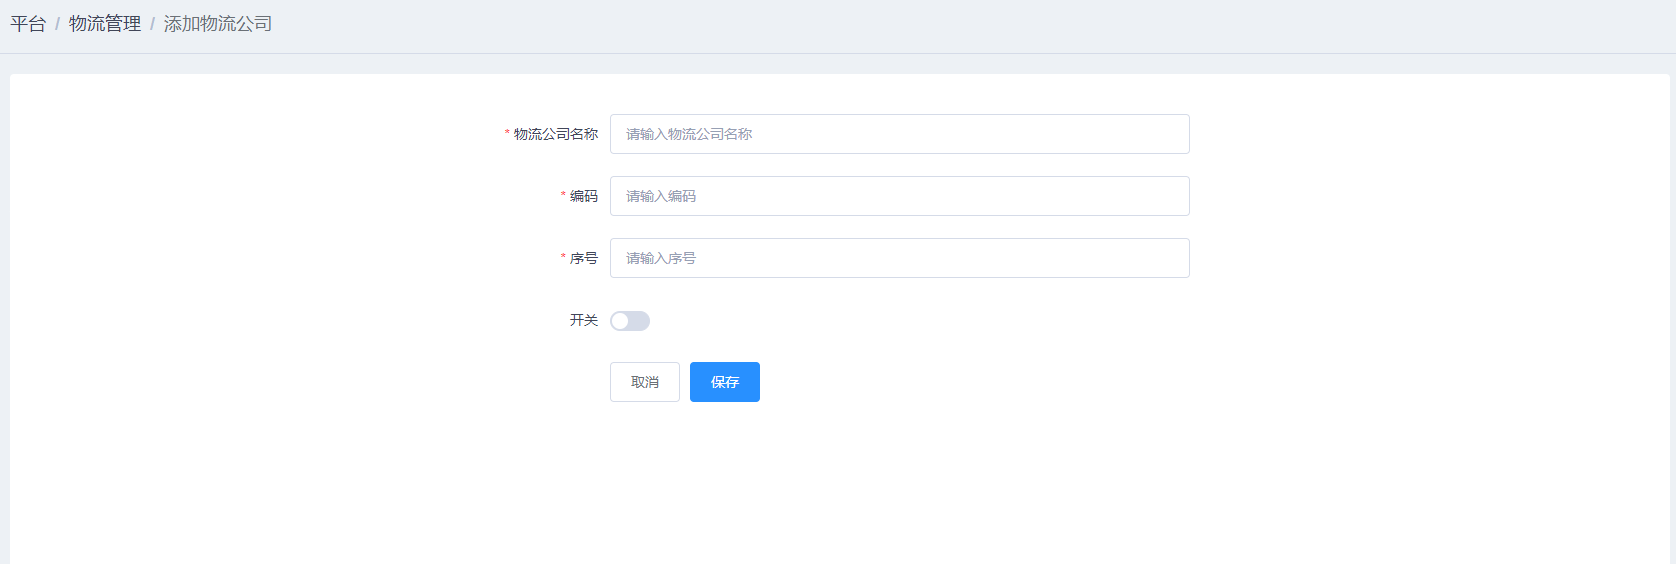Click into the 编码 text box
1676x564 pixels.
point(899,196)
